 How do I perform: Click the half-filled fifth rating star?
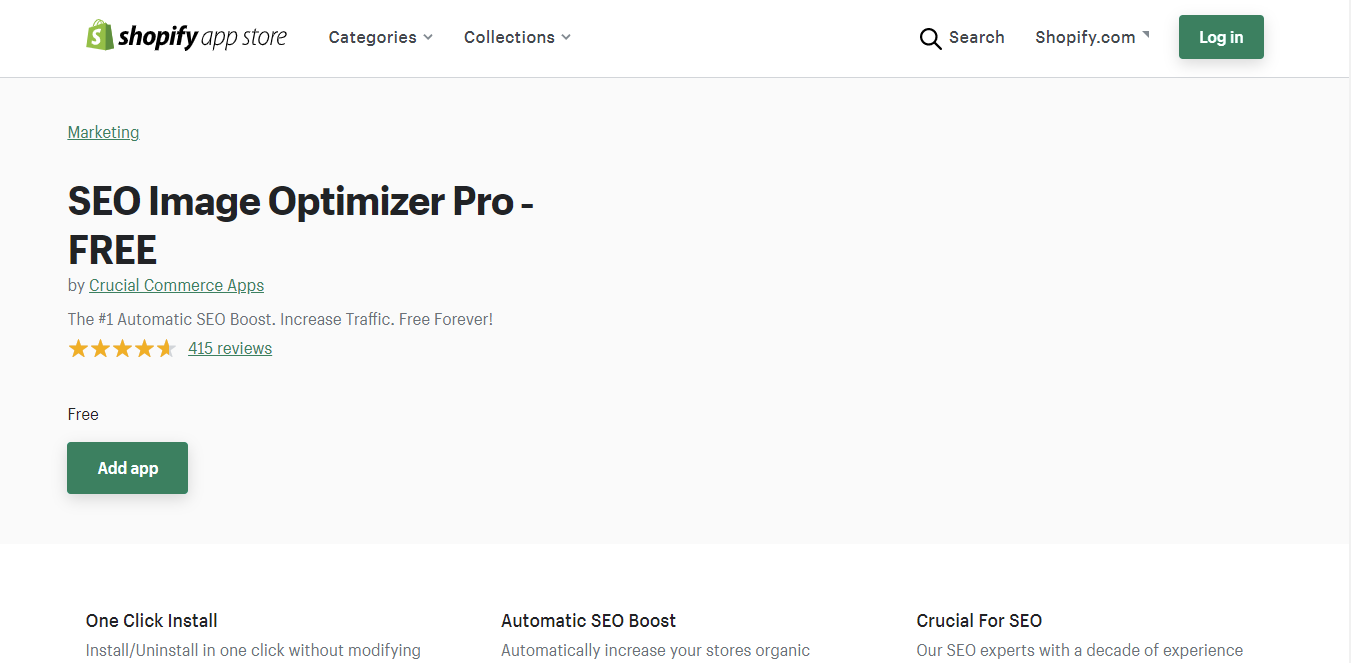click(x=166, y=349)
